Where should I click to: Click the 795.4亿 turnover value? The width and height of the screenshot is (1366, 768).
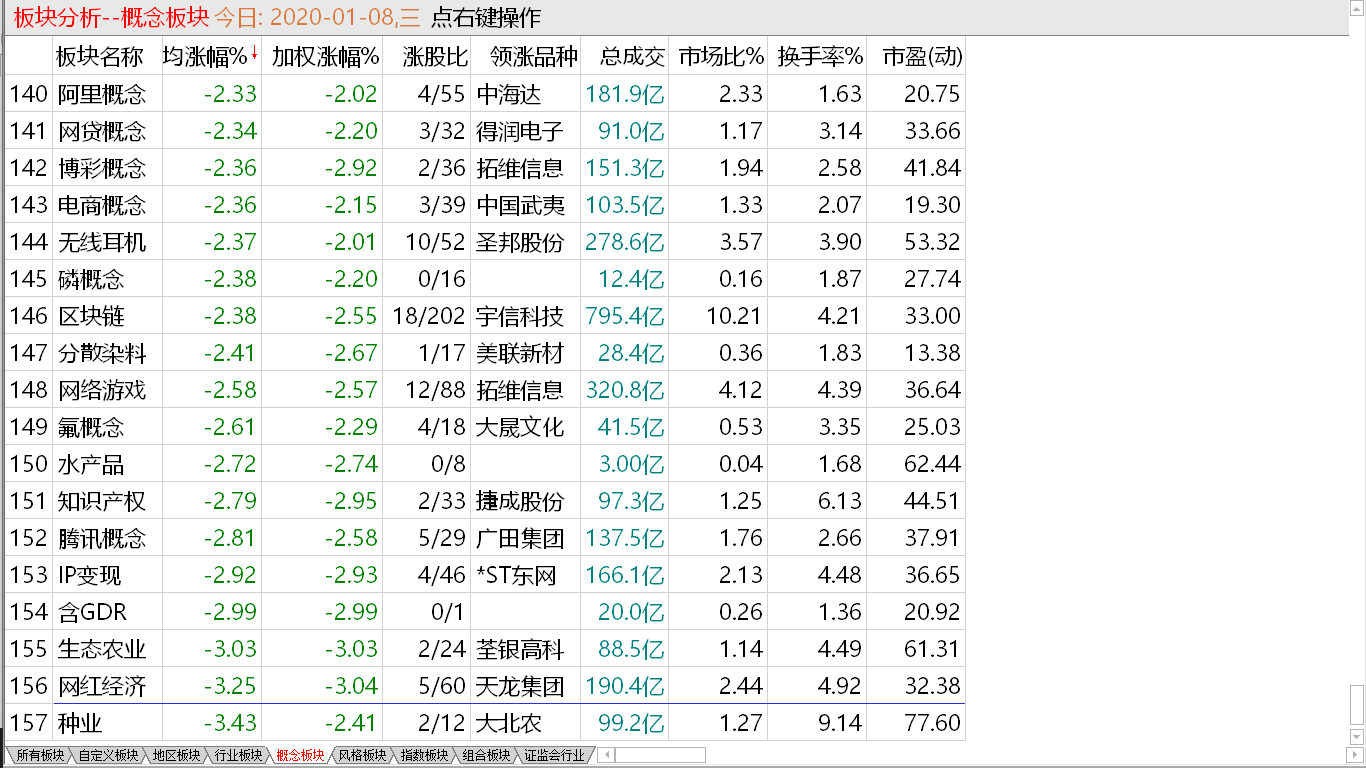(x=625, y=316)
